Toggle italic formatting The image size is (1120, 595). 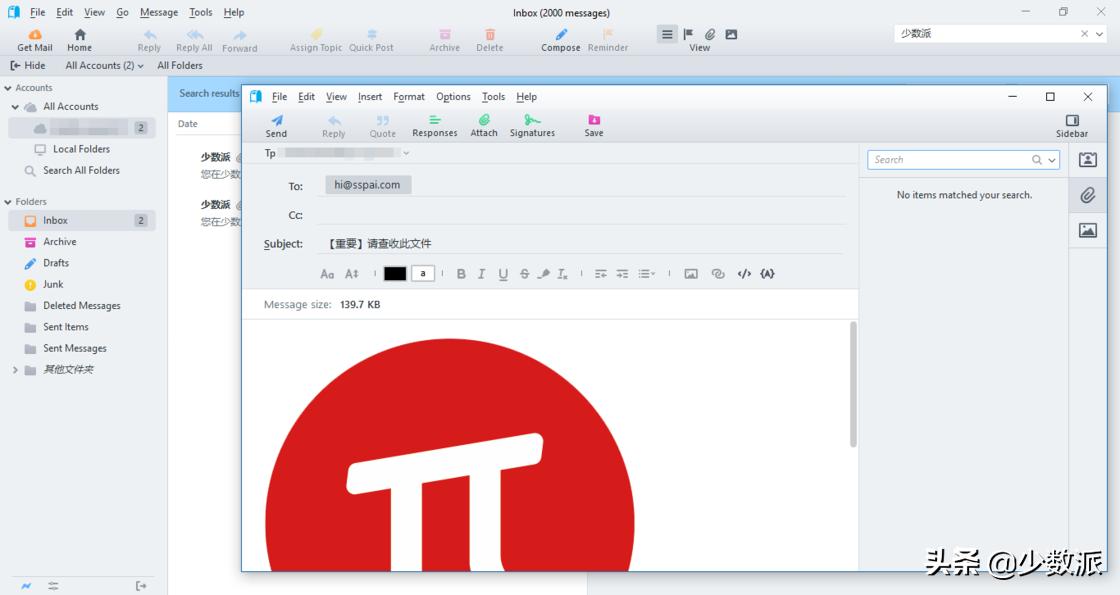[481, 274]
